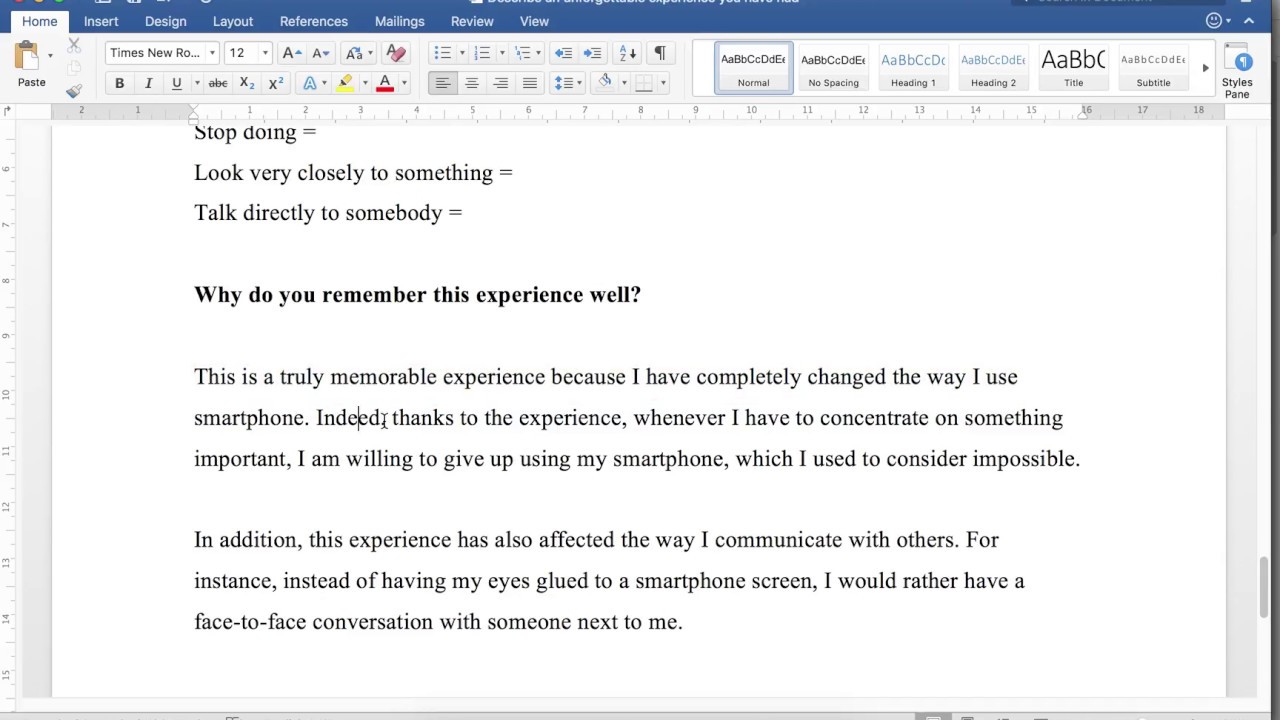Screen dimensions: 1280x720
Task: Switch to the Design tab
Action: (x=165, y=21)
